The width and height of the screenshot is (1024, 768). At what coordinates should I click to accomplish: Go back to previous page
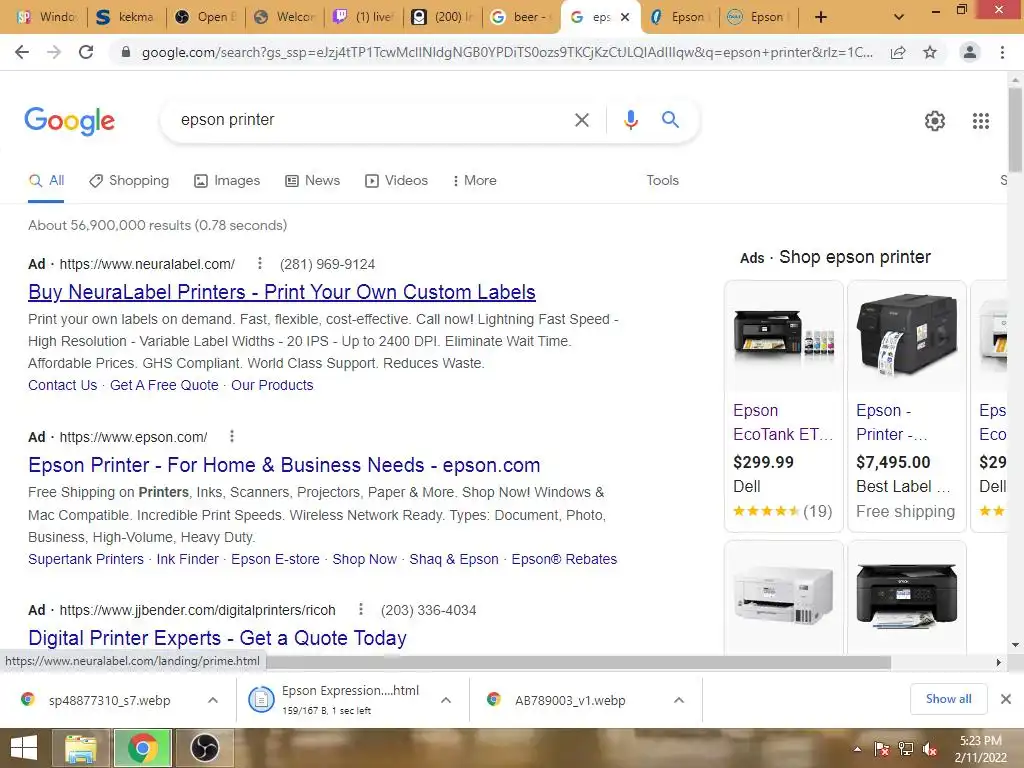coord(22,52)
